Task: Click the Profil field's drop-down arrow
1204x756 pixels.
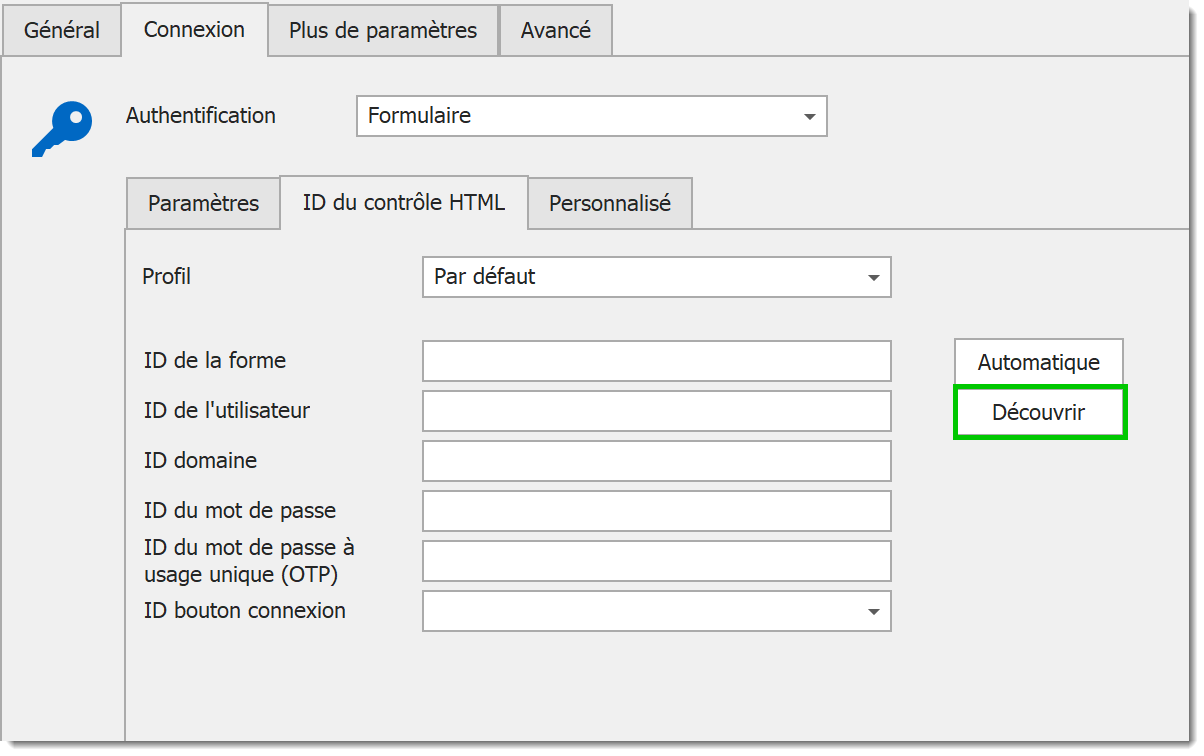Action: click(x=876, y=277)
